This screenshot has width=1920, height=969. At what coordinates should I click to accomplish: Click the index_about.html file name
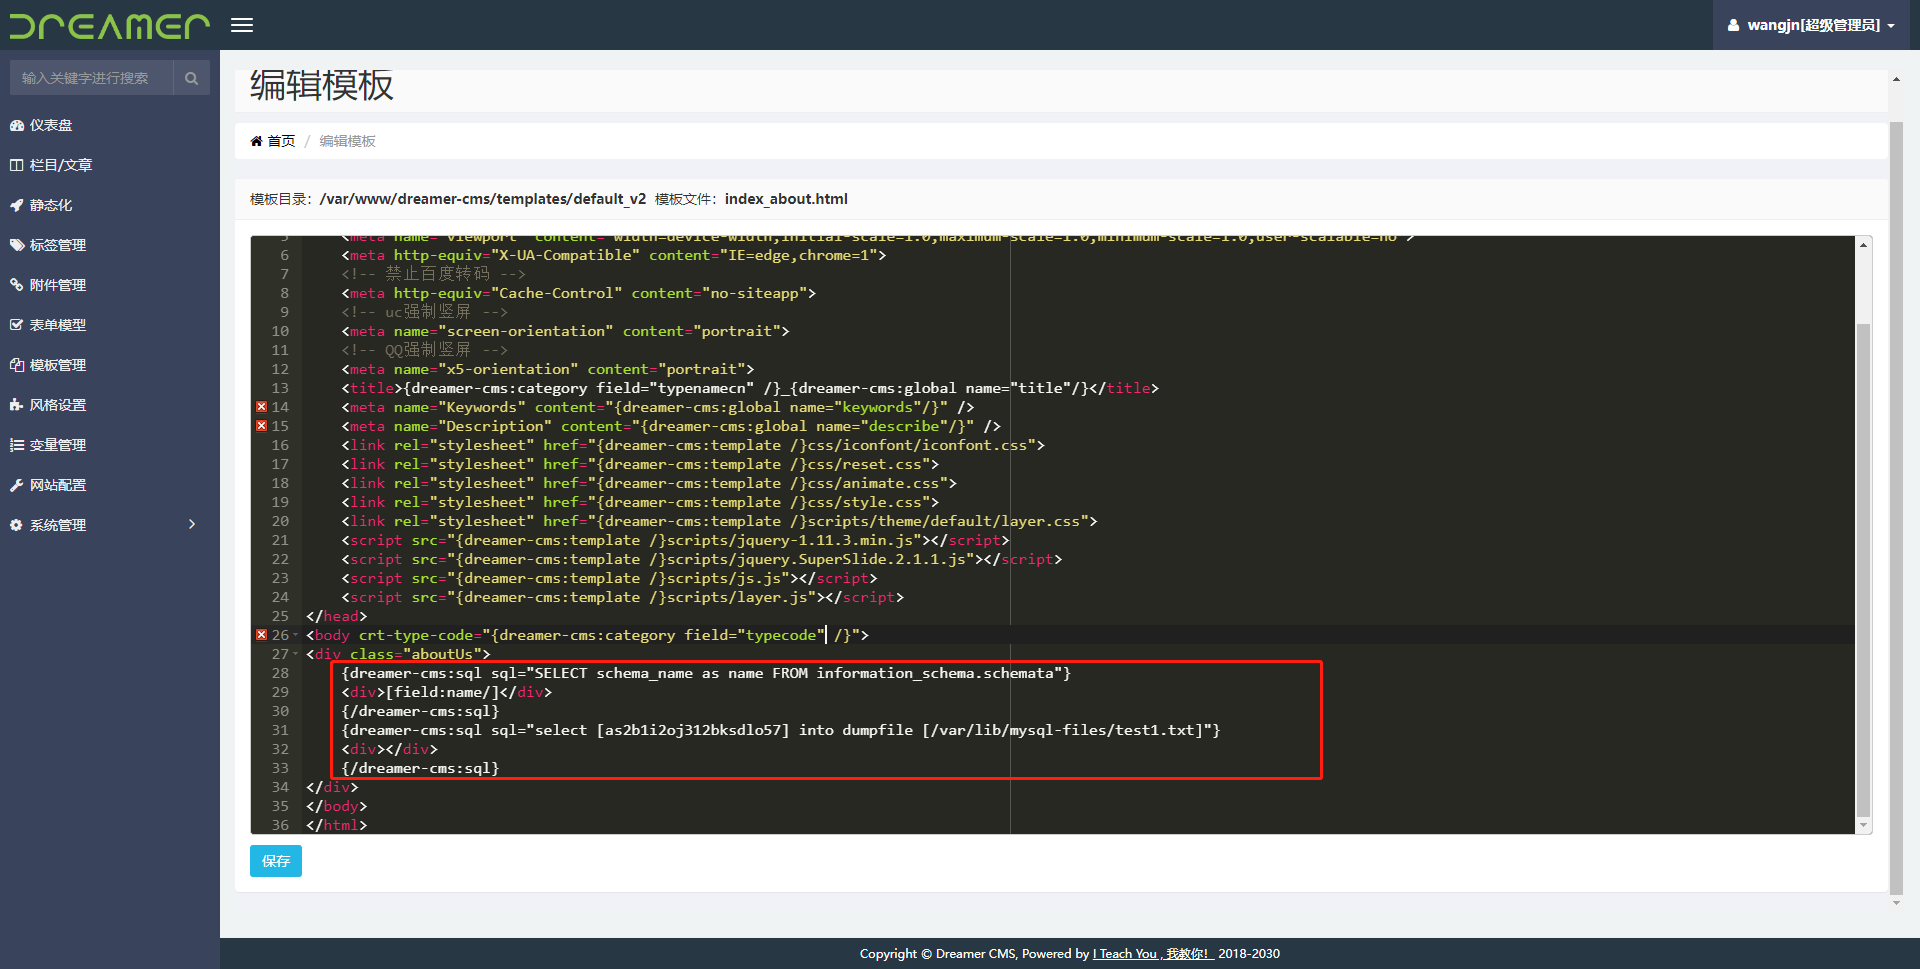pos(786,199)
